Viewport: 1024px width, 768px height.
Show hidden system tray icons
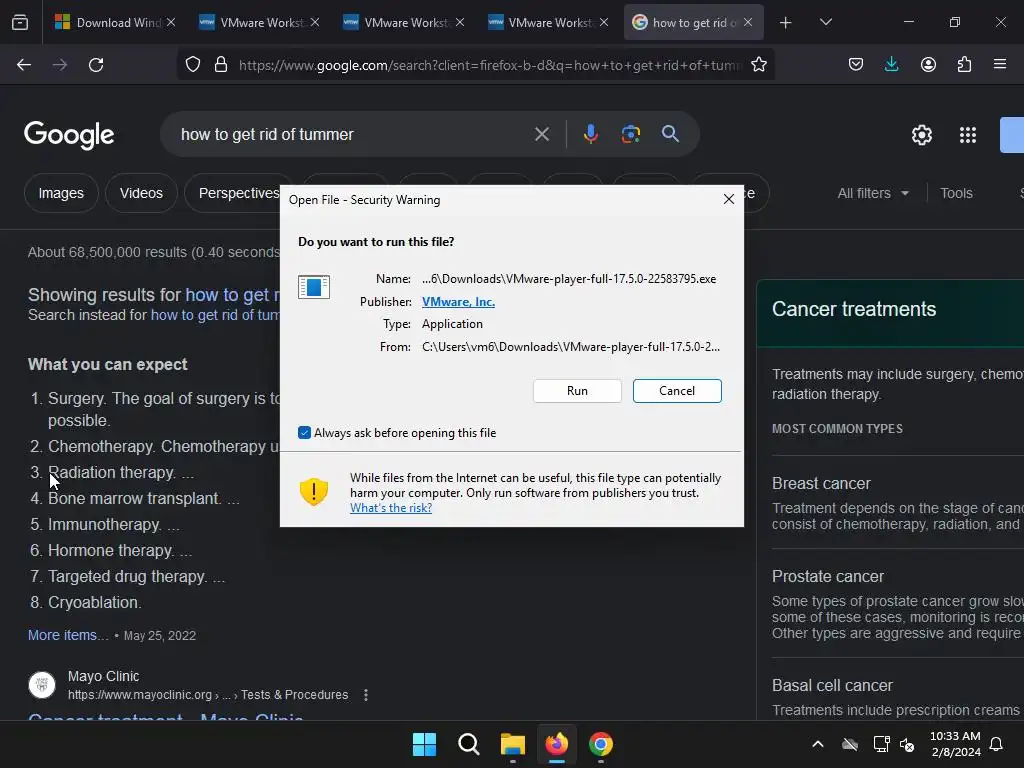(x=817, y=744)
